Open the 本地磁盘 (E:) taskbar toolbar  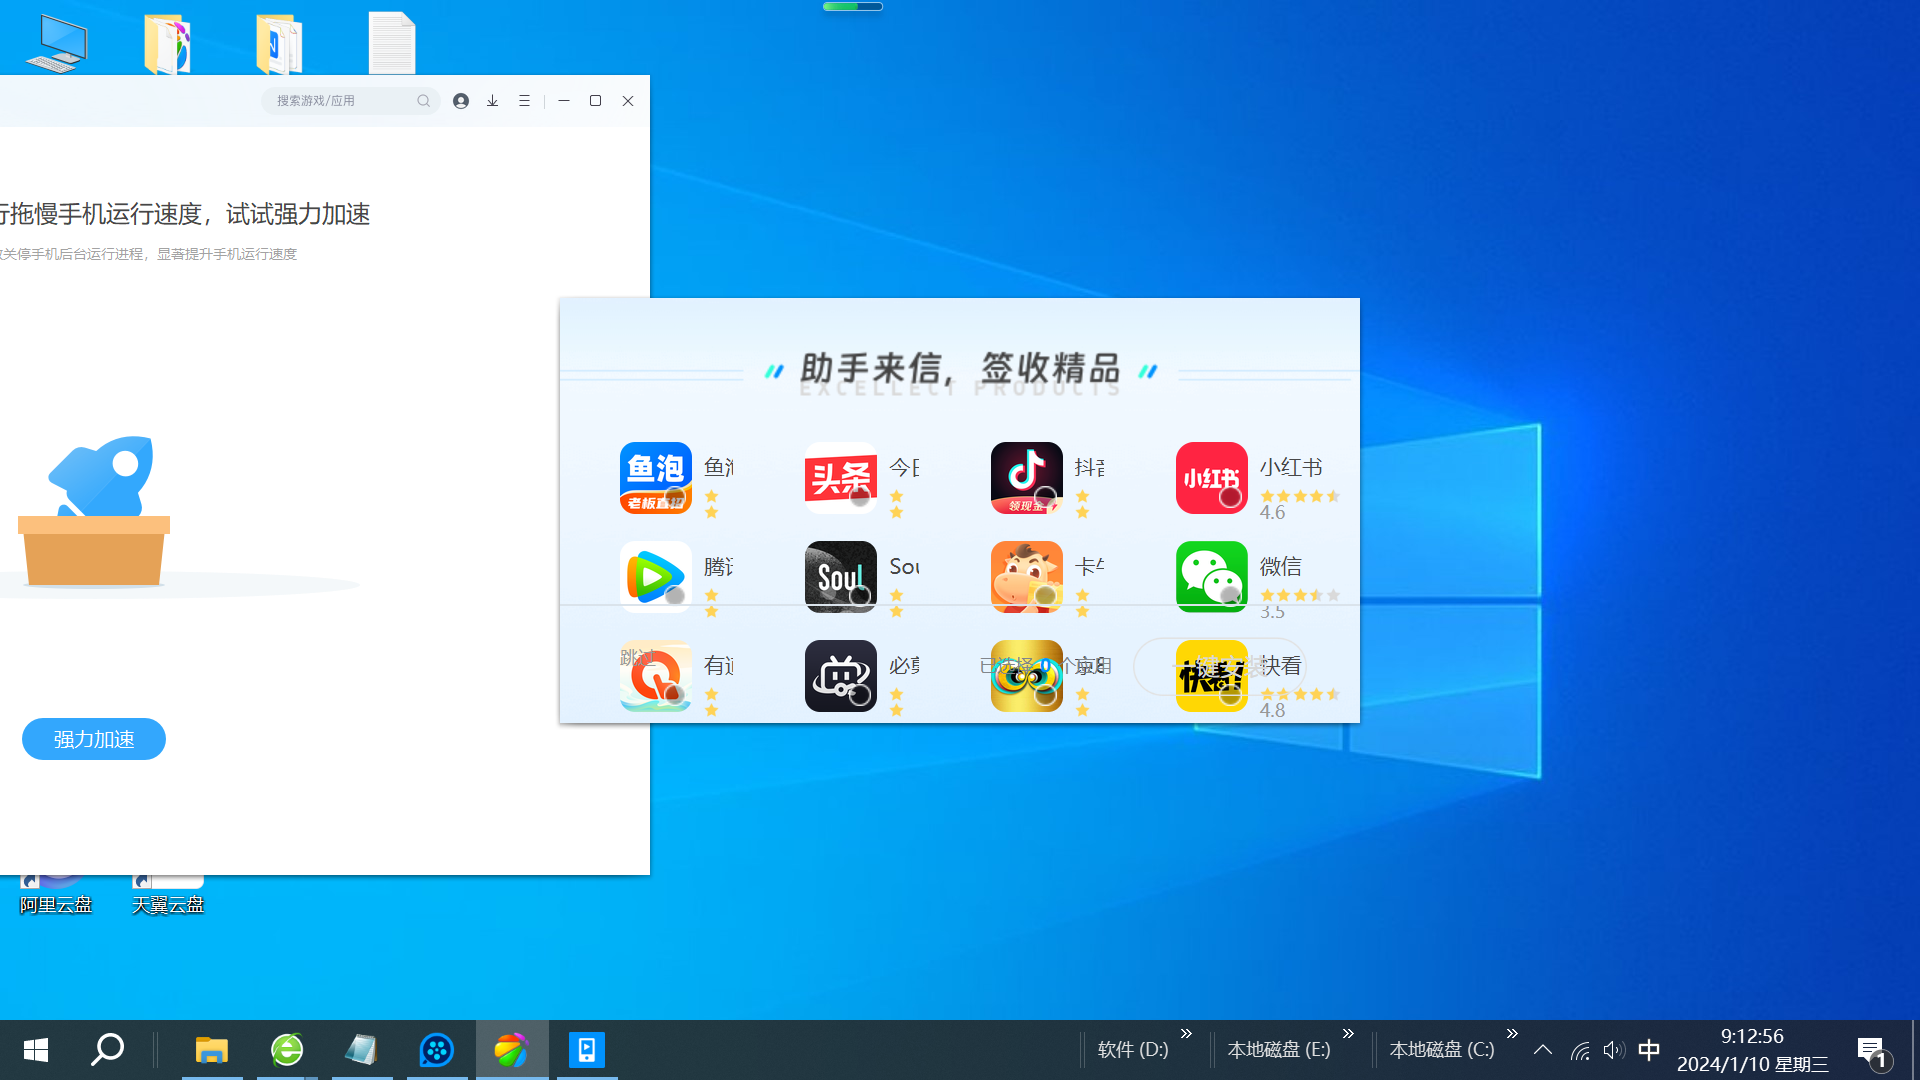[1279, 1050]
